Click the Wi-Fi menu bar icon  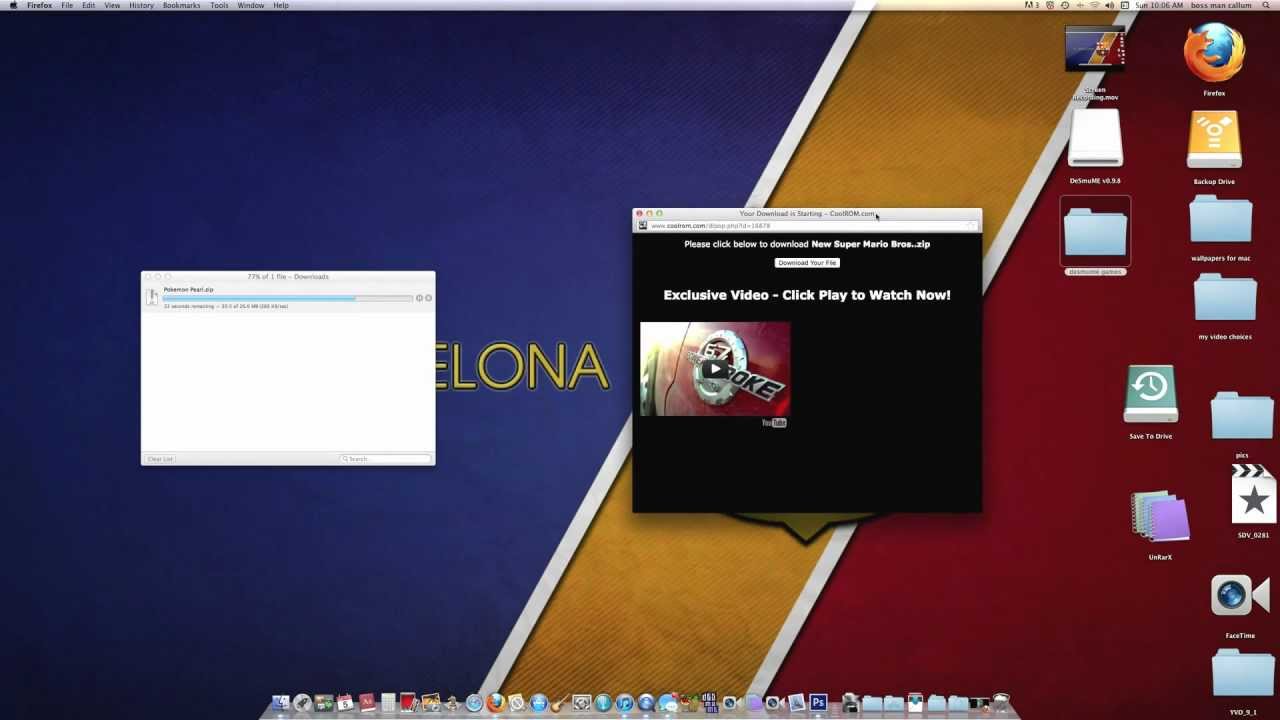1094,5
